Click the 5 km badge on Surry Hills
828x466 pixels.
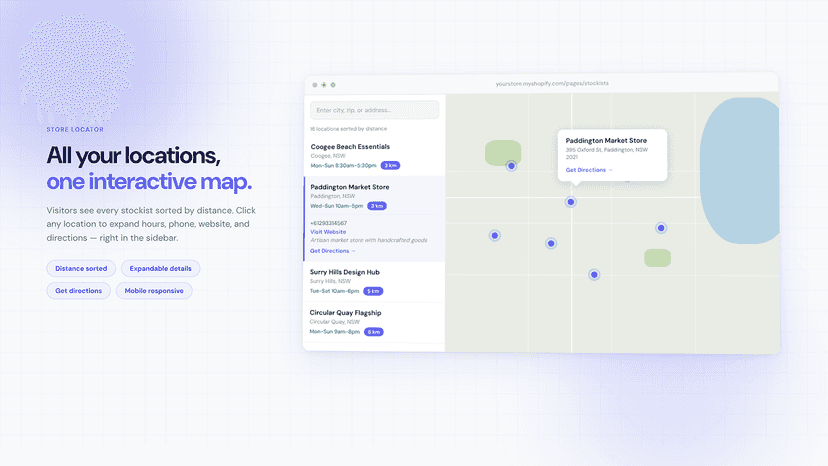(x=373, y=291)
